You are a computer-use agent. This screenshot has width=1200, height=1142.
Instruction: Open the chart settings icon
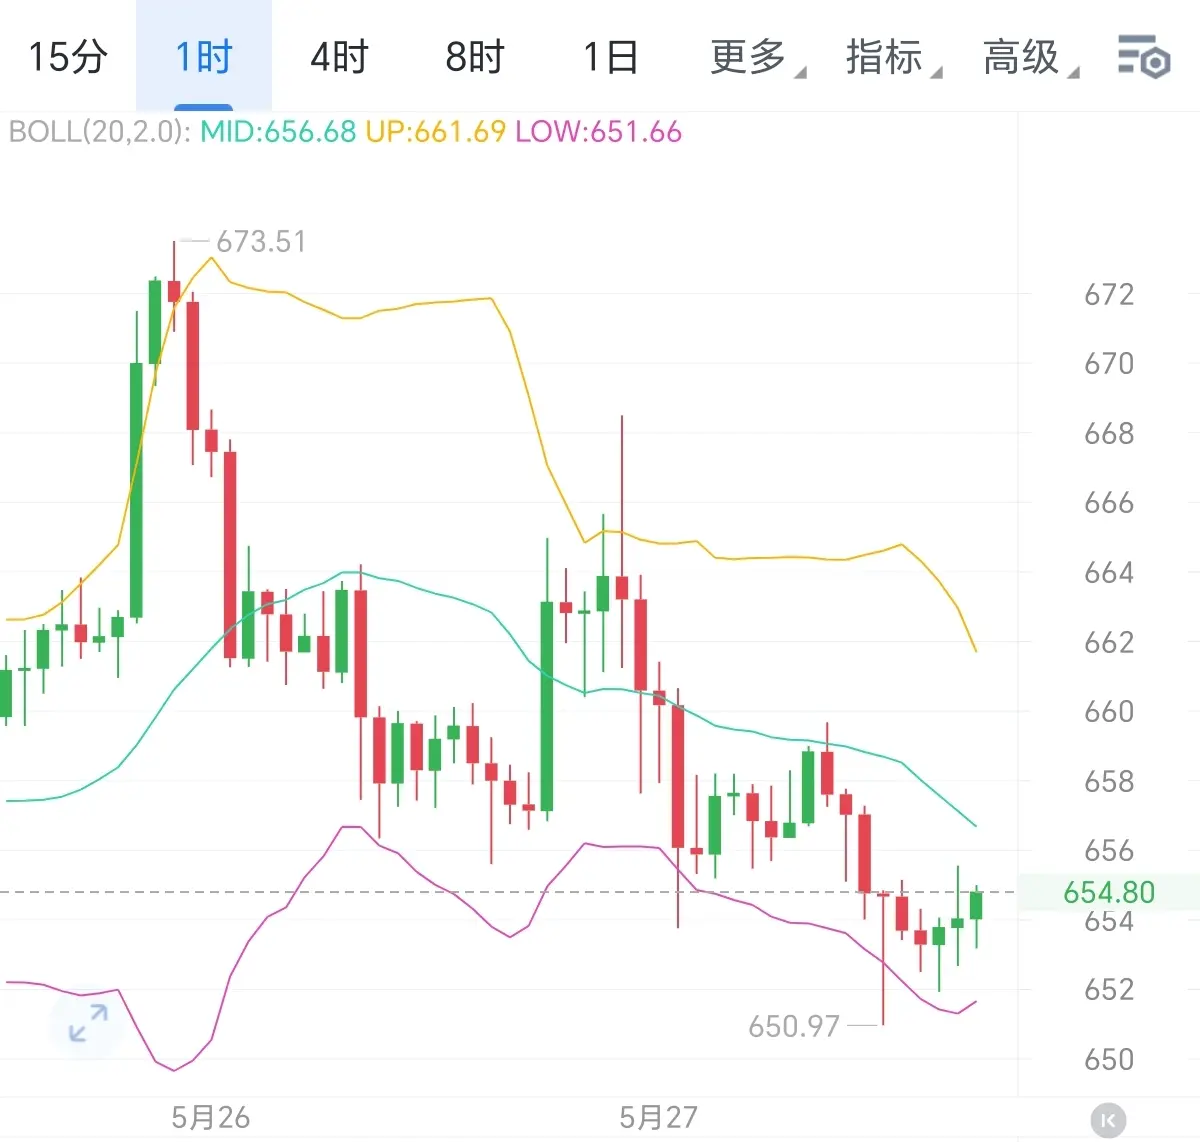click(x=1143, y=57)
